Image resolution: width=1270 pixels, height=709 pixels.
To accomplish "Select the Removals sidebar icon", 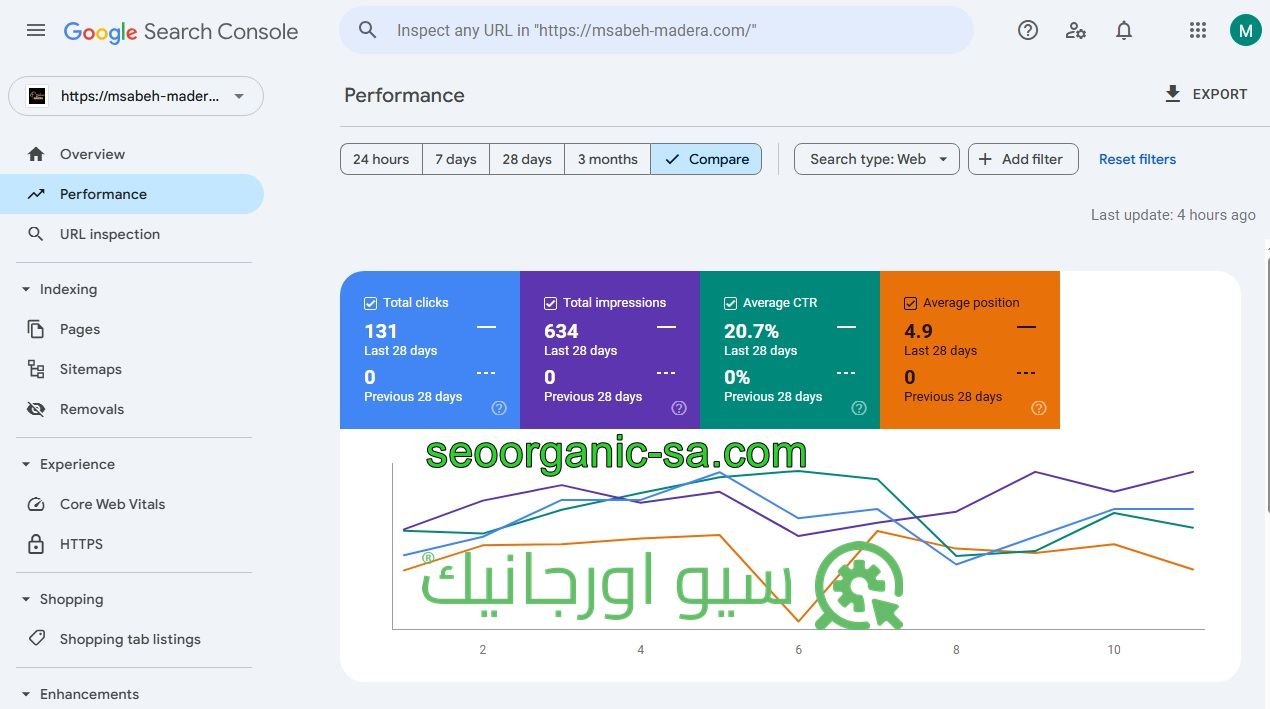I will 36,409.
